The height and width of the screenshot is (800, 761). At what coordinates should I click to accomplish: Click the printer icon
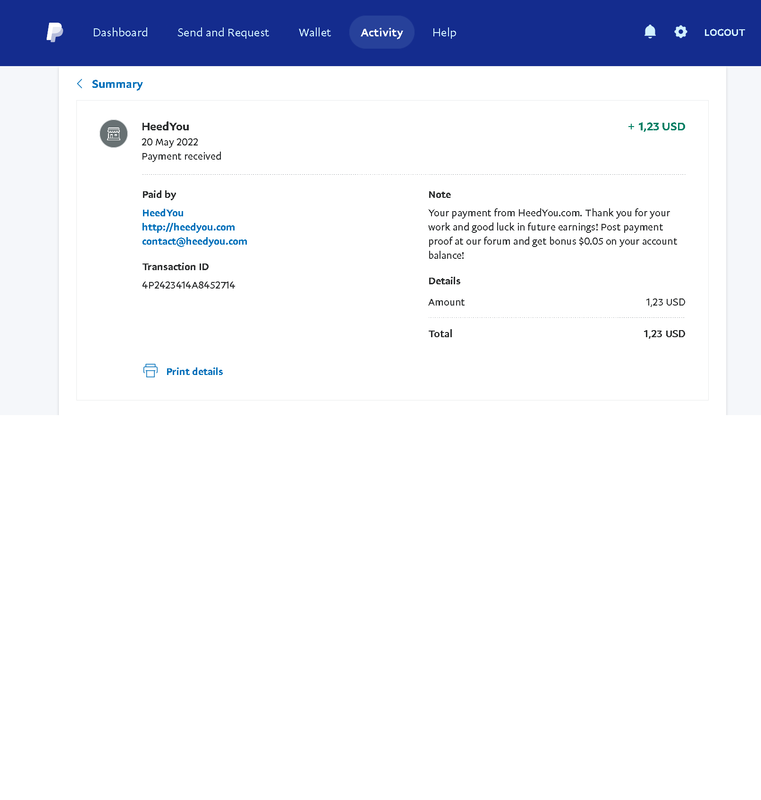(x=150, y=371)
